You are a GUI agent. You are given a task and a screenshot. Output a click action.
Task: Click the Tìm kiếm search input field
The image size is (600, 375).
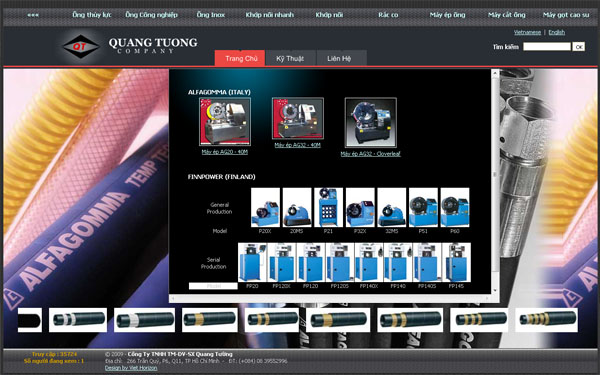coord(547,46)
